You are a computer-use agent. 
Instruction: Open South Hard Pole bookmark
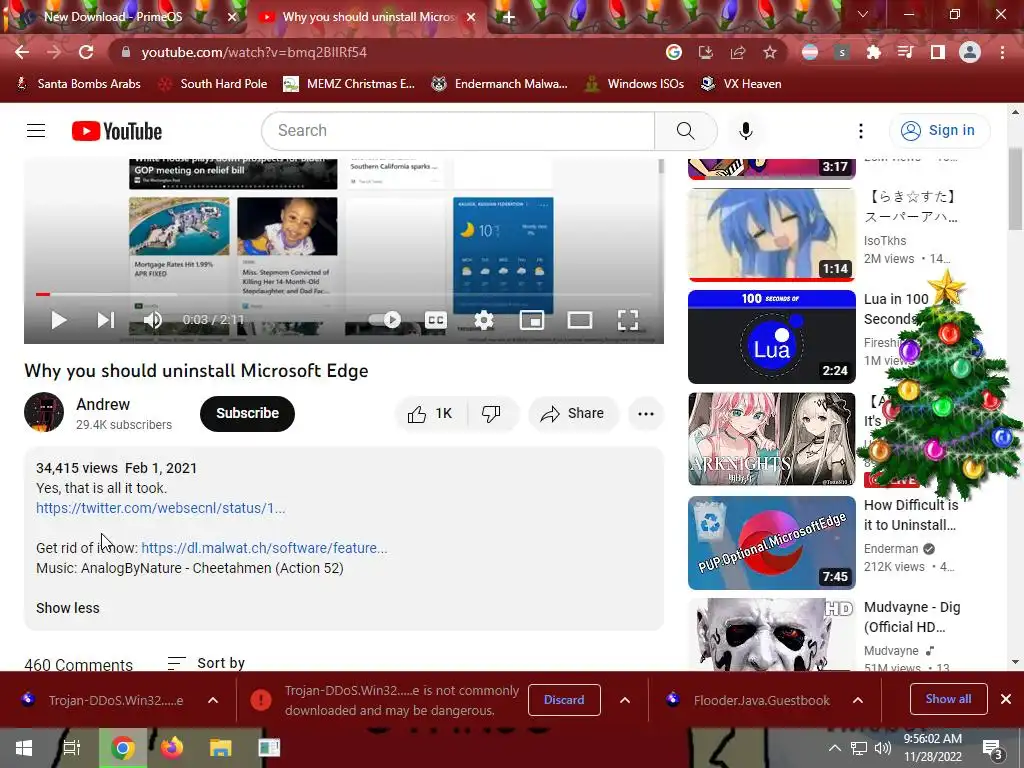coord(214,84)
